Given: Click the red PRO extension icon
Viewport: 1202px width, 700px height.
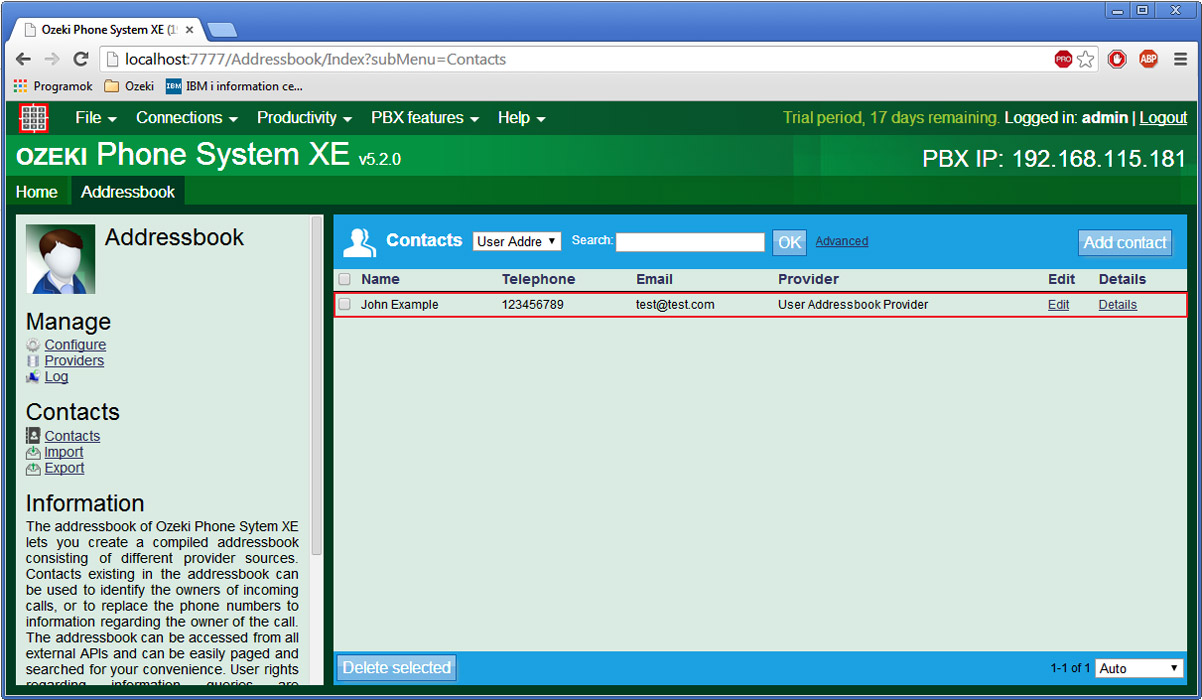Looking at the screenshot, I should 1063,59.
